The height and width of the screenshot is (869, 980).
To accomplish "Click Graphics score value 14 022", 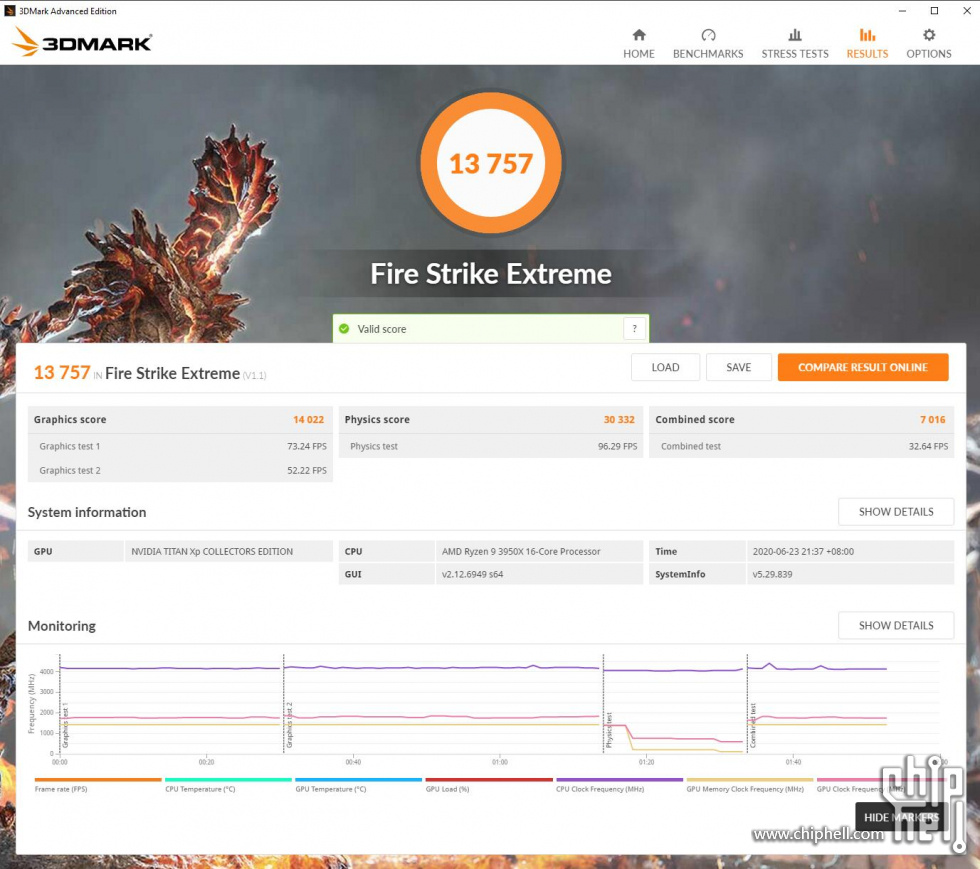I will [308, 419].
